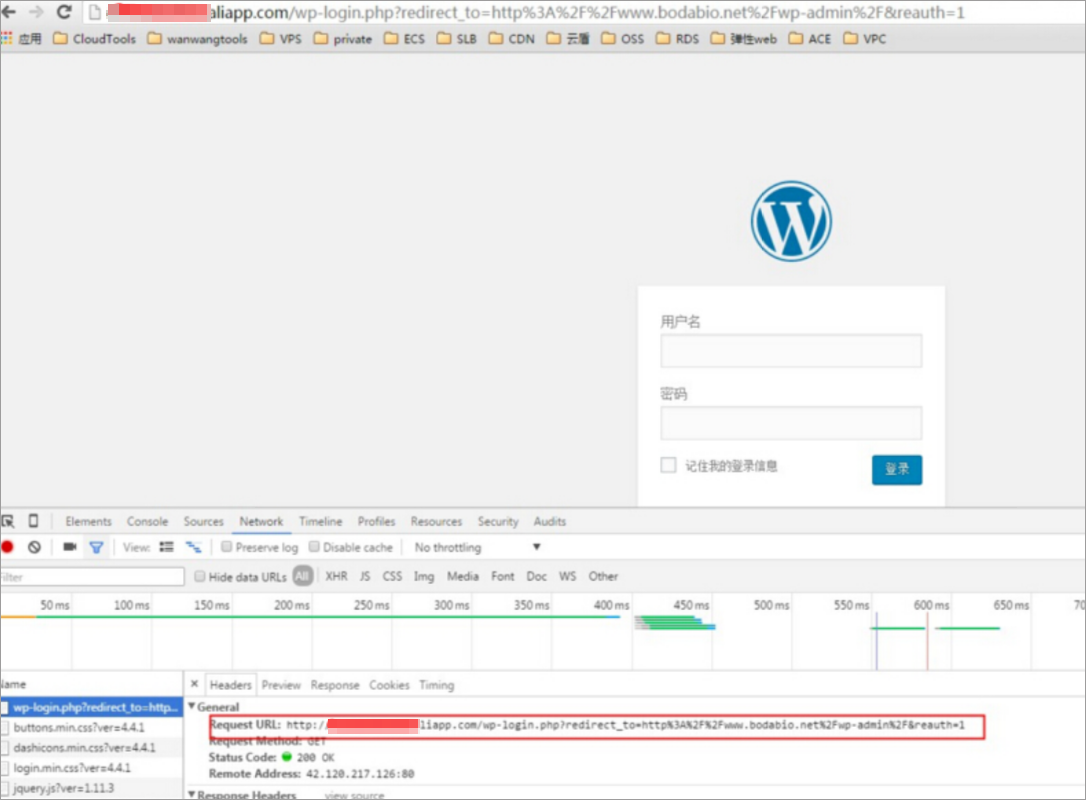The image size is (1086, 800).
Task: Switch to the Timing request tab
Action: click(436, 685)
